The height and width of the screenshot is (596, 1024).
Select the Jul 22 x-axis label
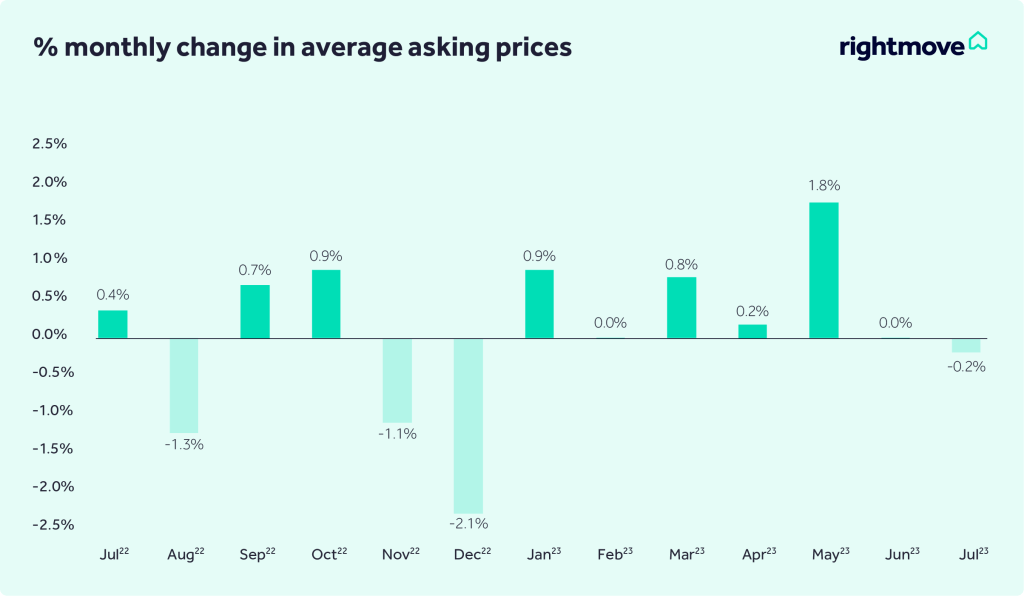(x=112, y=552)
